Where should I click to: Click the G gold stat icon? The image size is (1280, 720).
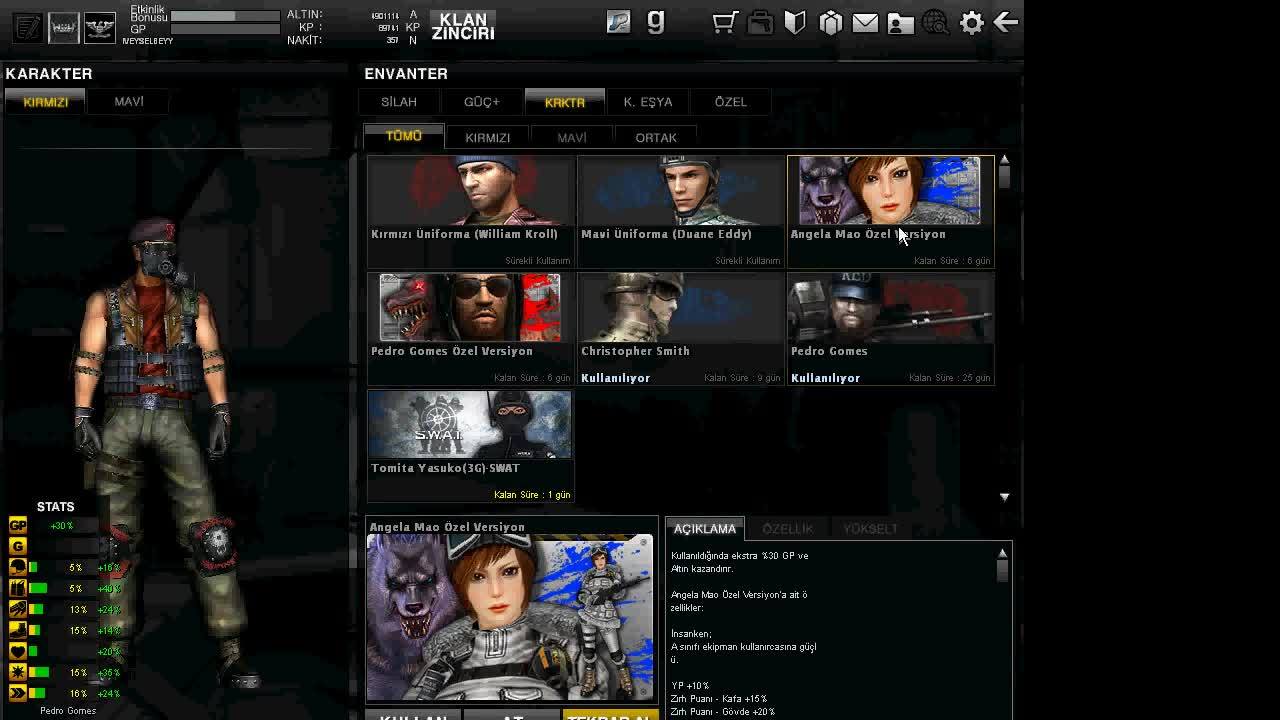[x=17, y=546]
